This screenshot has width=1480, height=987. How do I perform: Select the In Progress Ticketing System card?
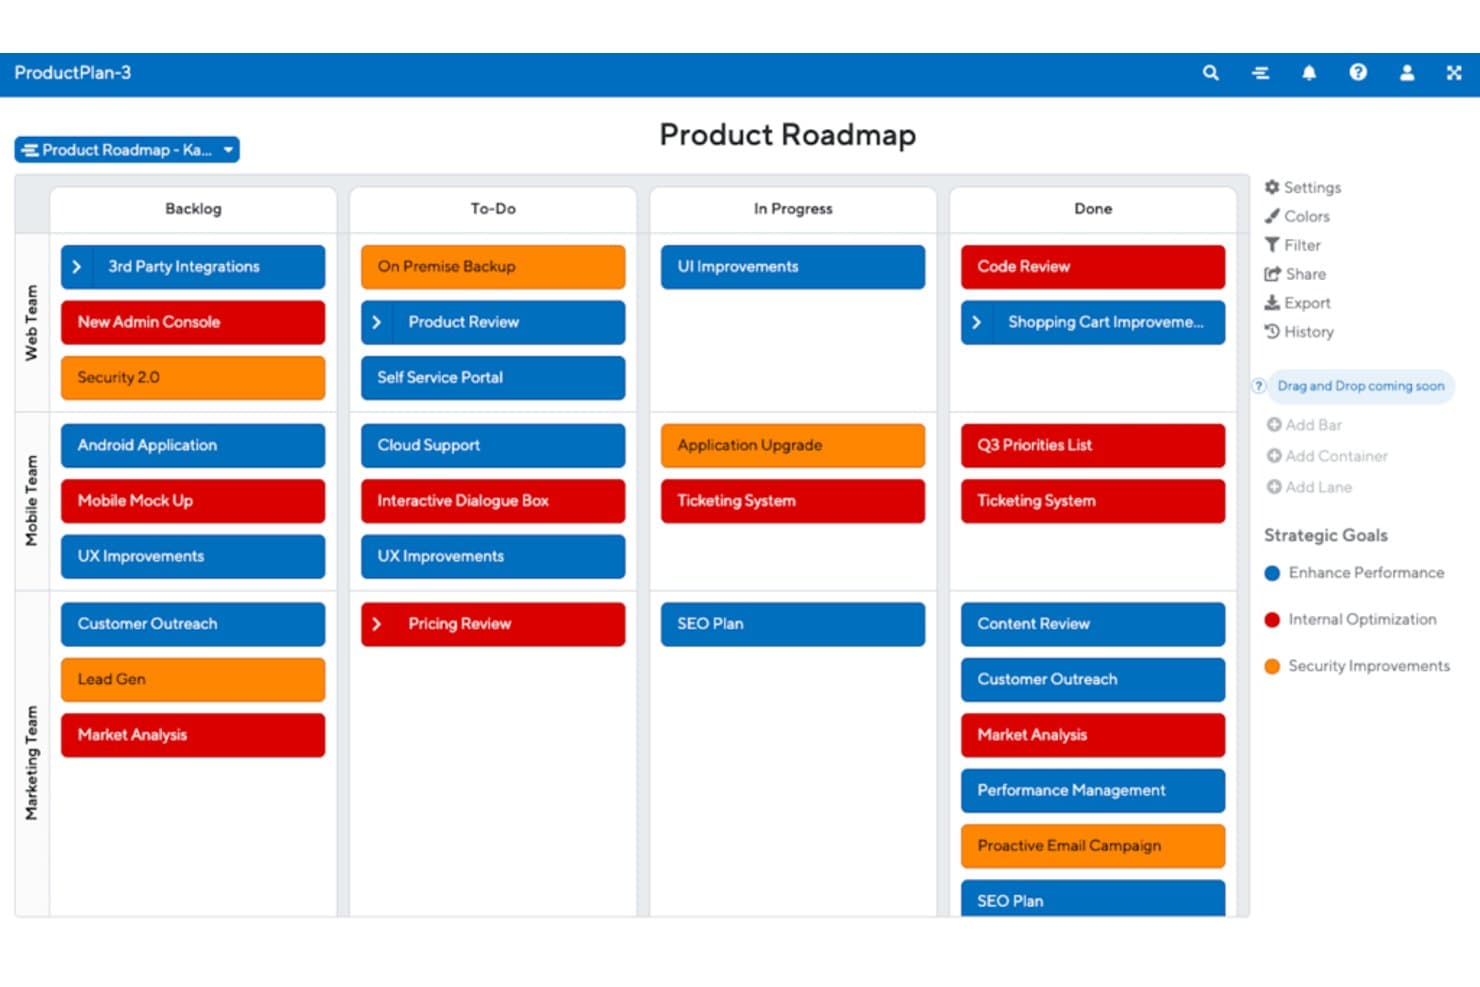pyautogui.click(x=793, y=501)
